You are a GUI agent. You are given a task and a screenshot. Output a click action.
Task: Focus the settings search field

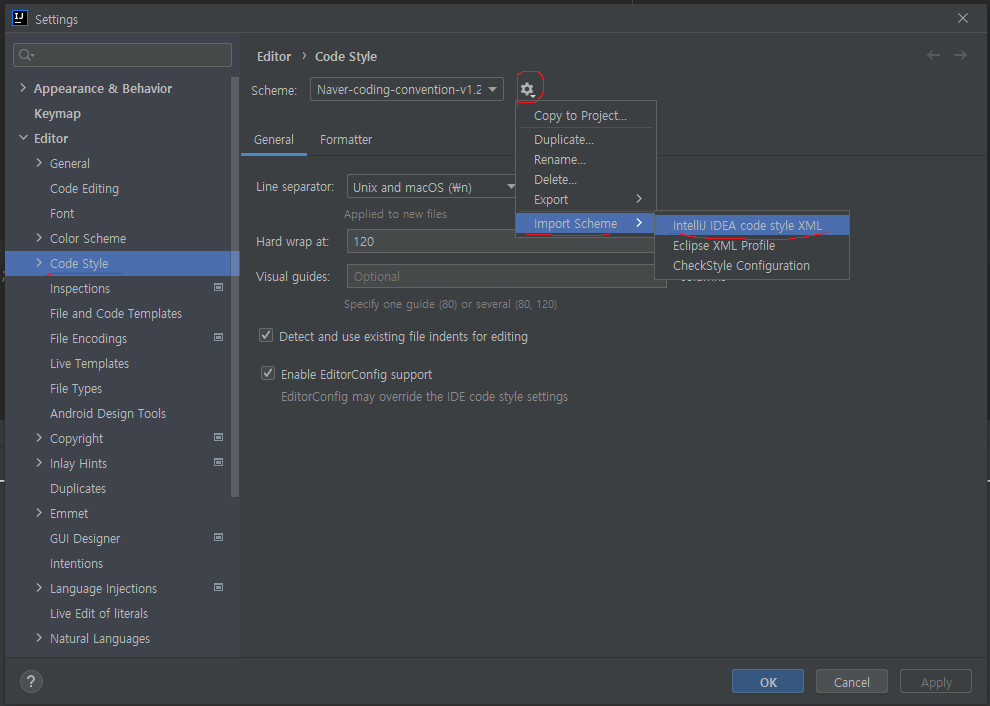point(122,55)
